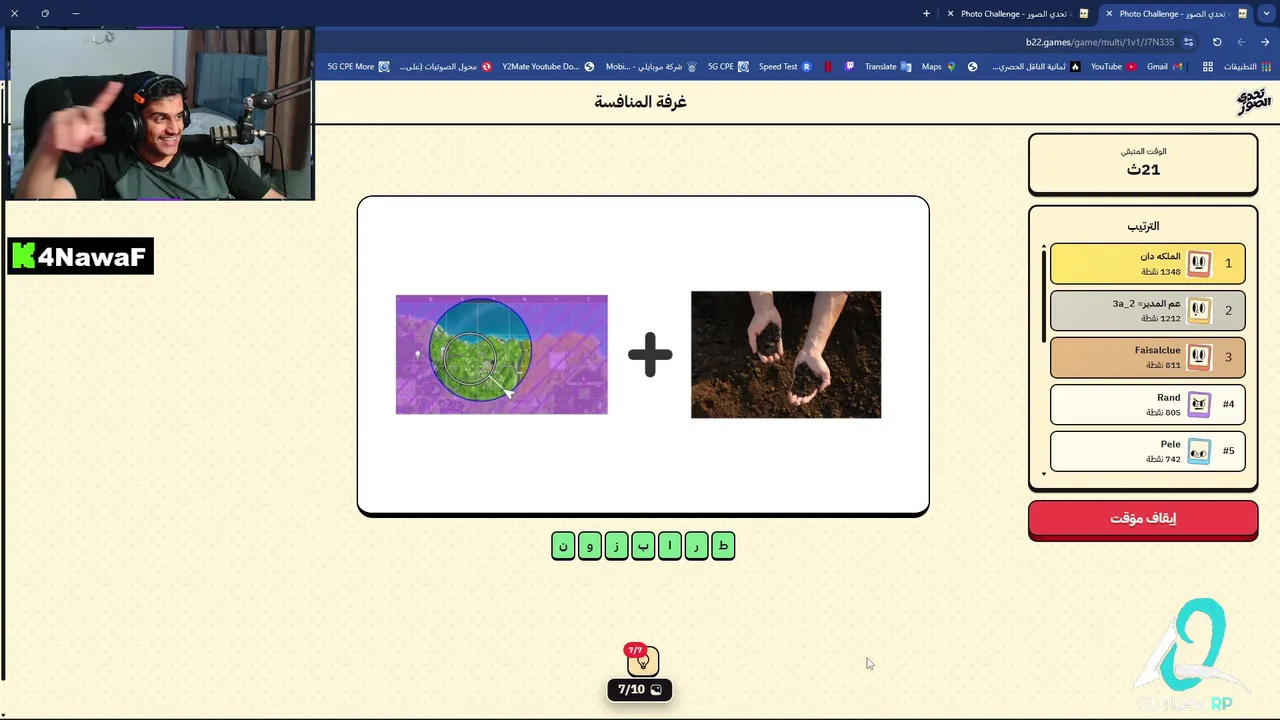Viewport: 1280px width, 720px height.
Task: Open a new browser tab
Action: coord(926,14)
